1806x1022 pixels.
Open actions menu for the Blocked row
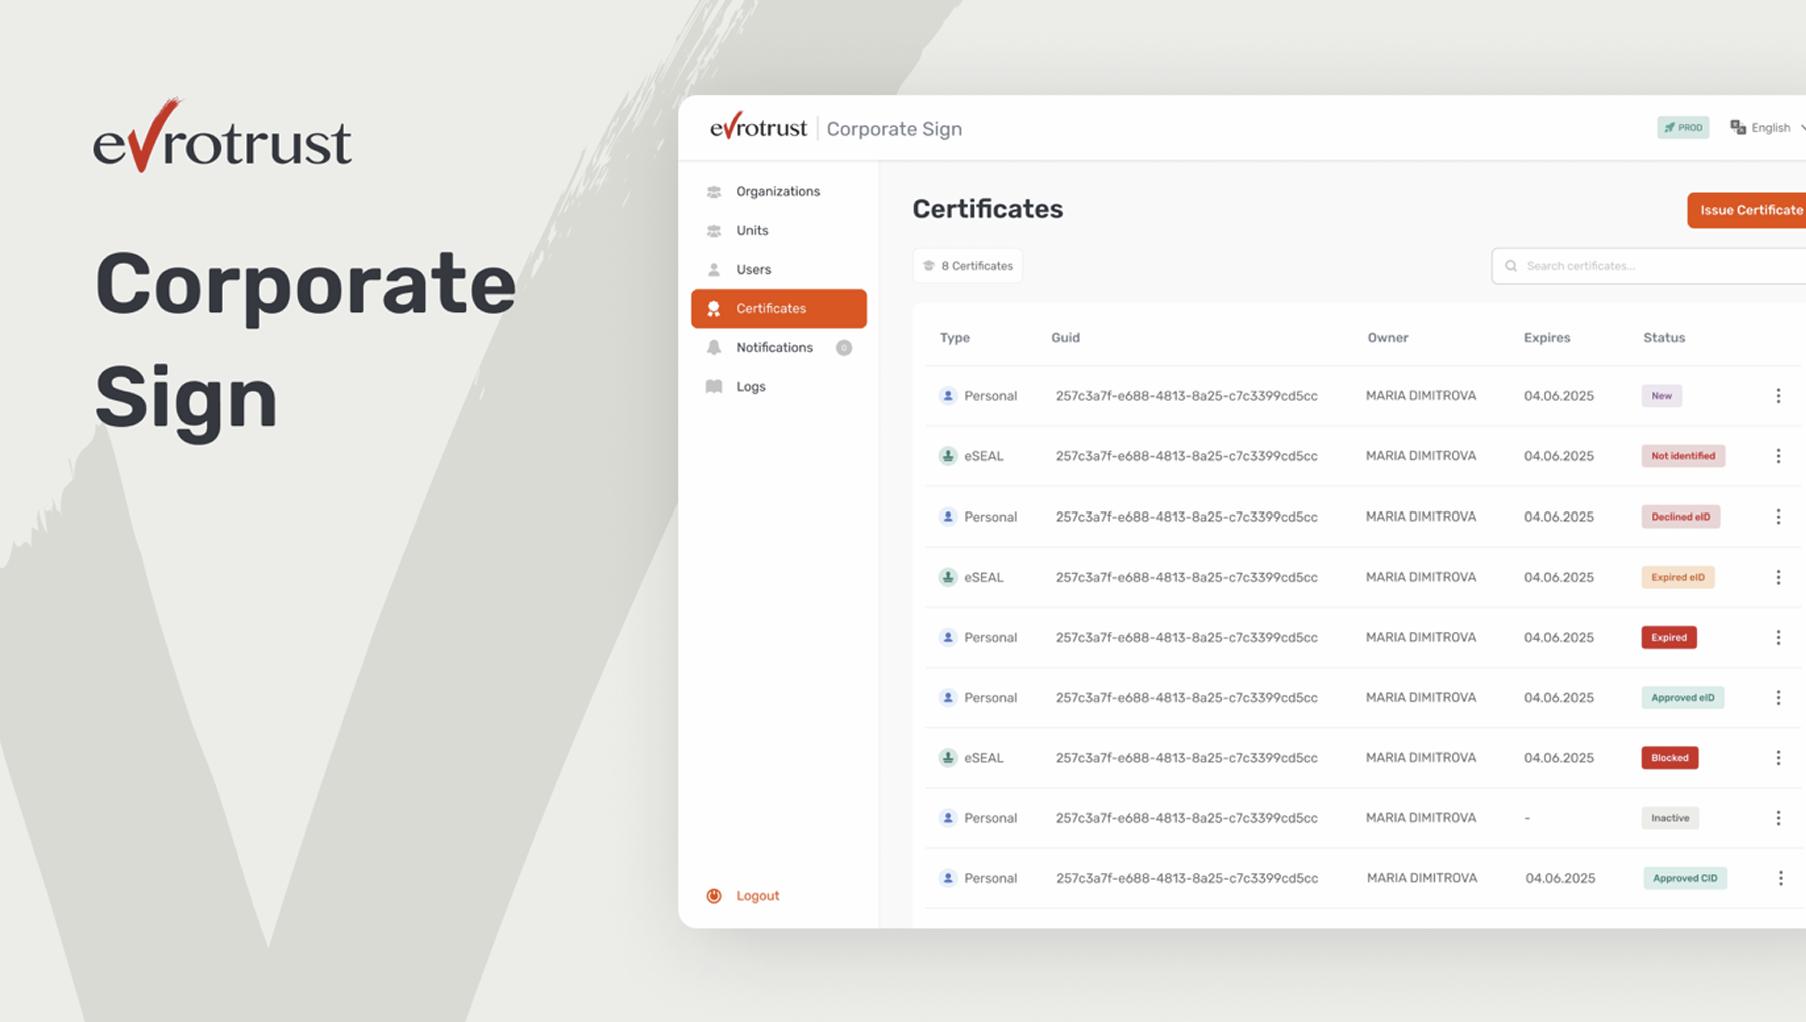coord(1778,758)
